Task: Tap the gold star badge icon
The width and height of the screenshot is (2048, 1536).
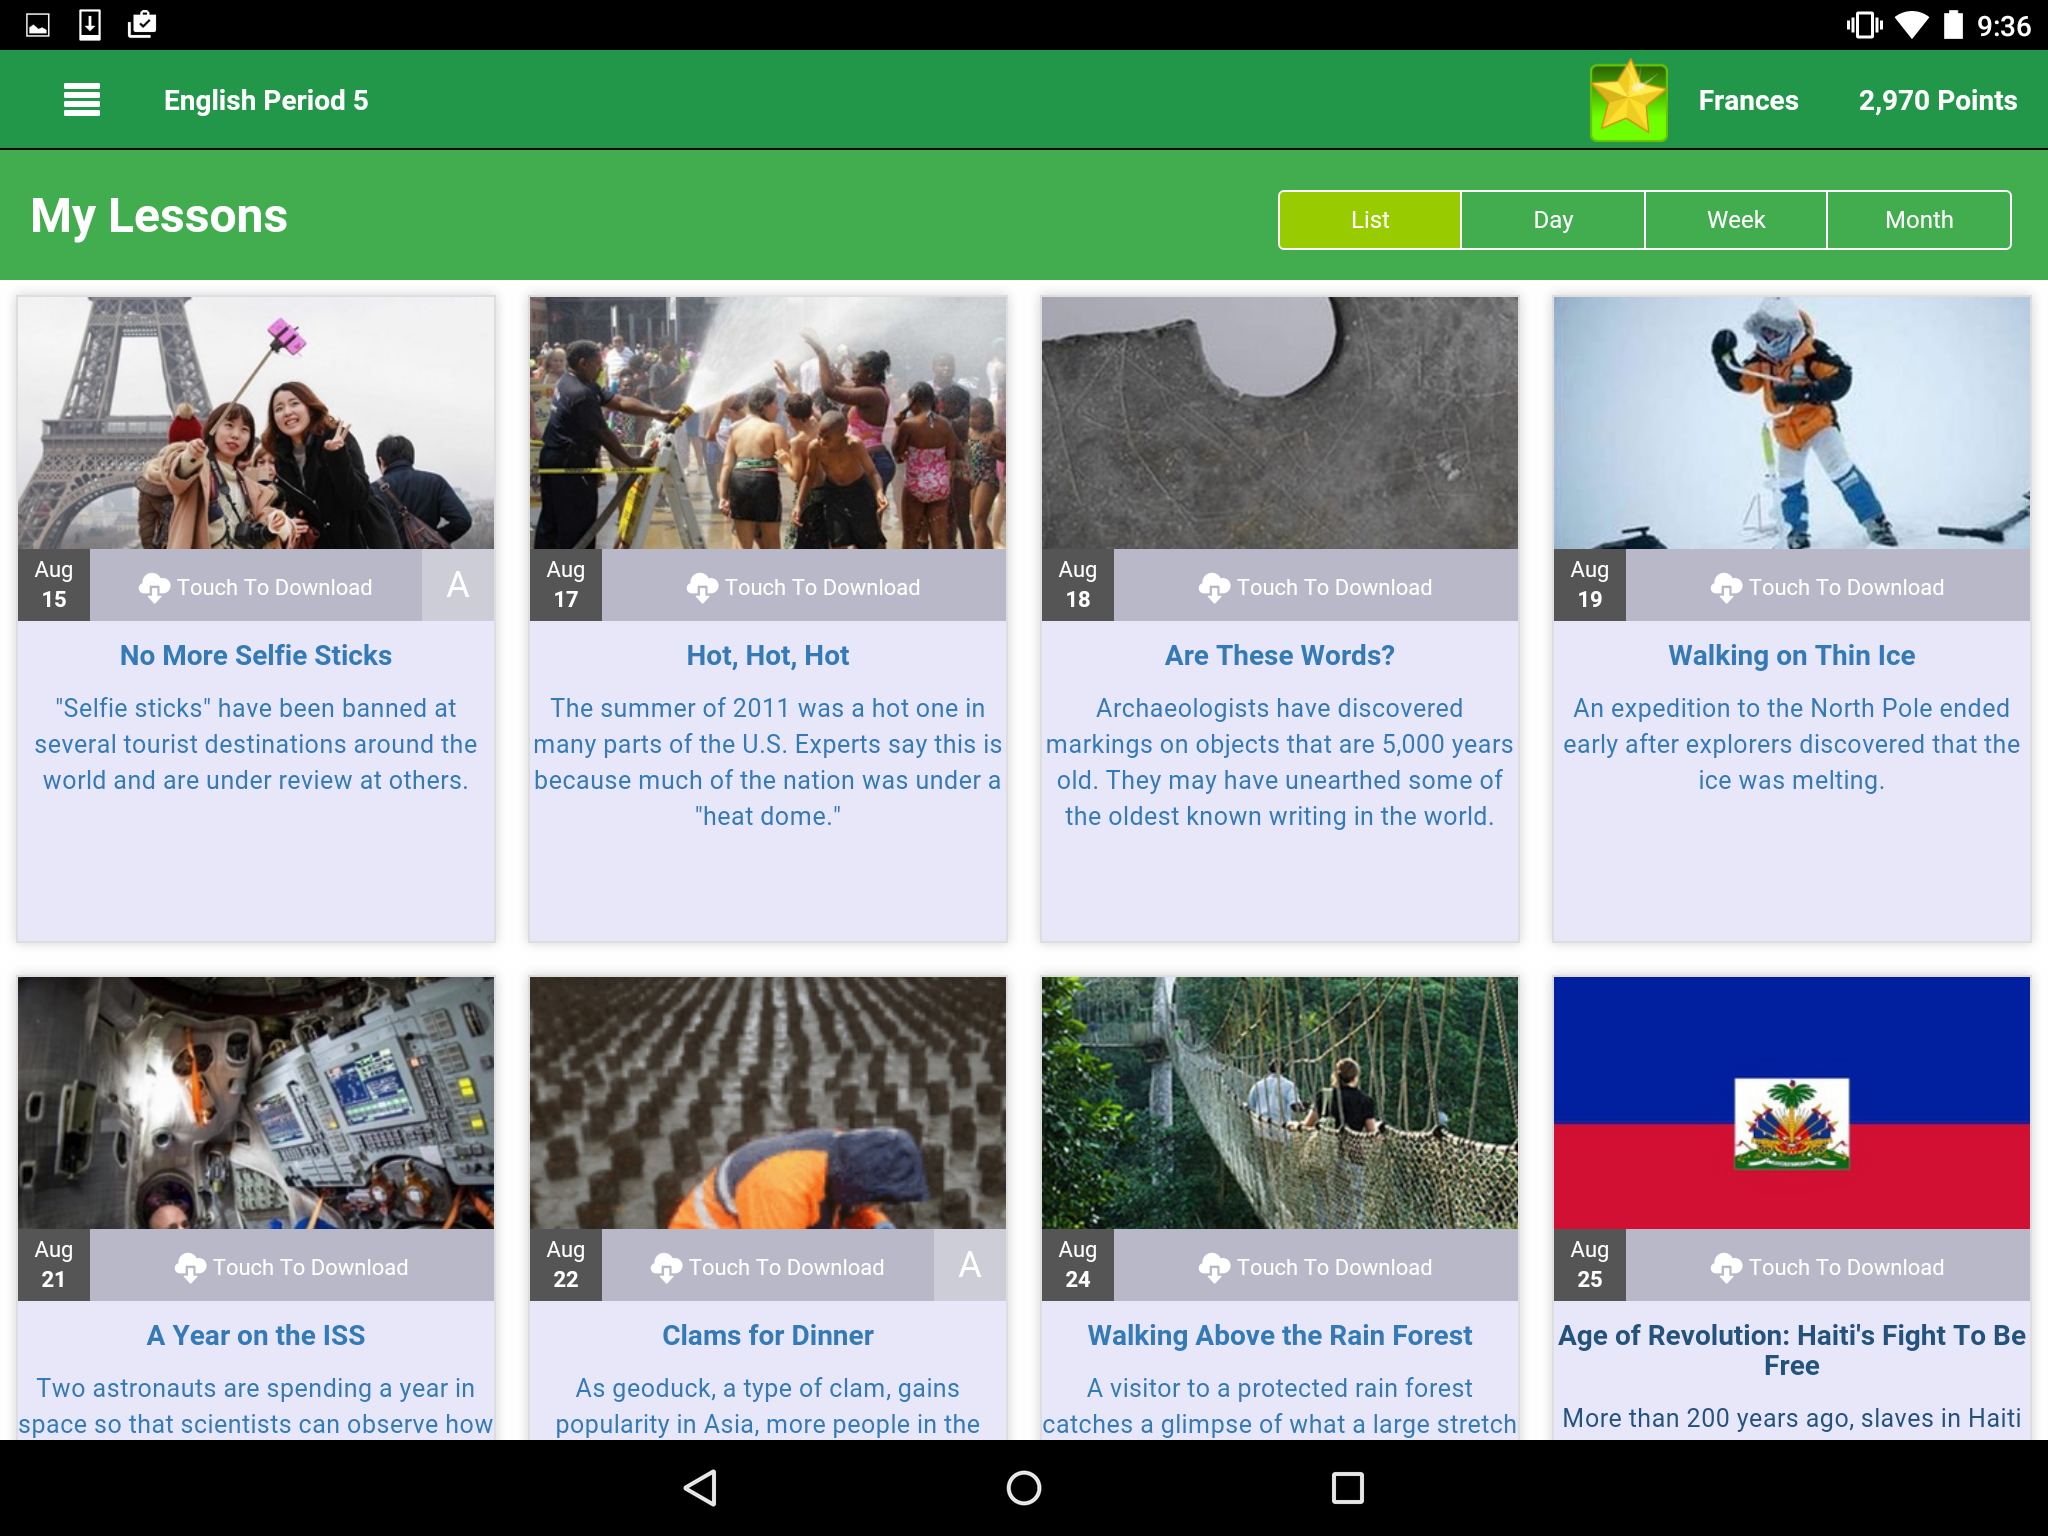Action: point(1628,100)
